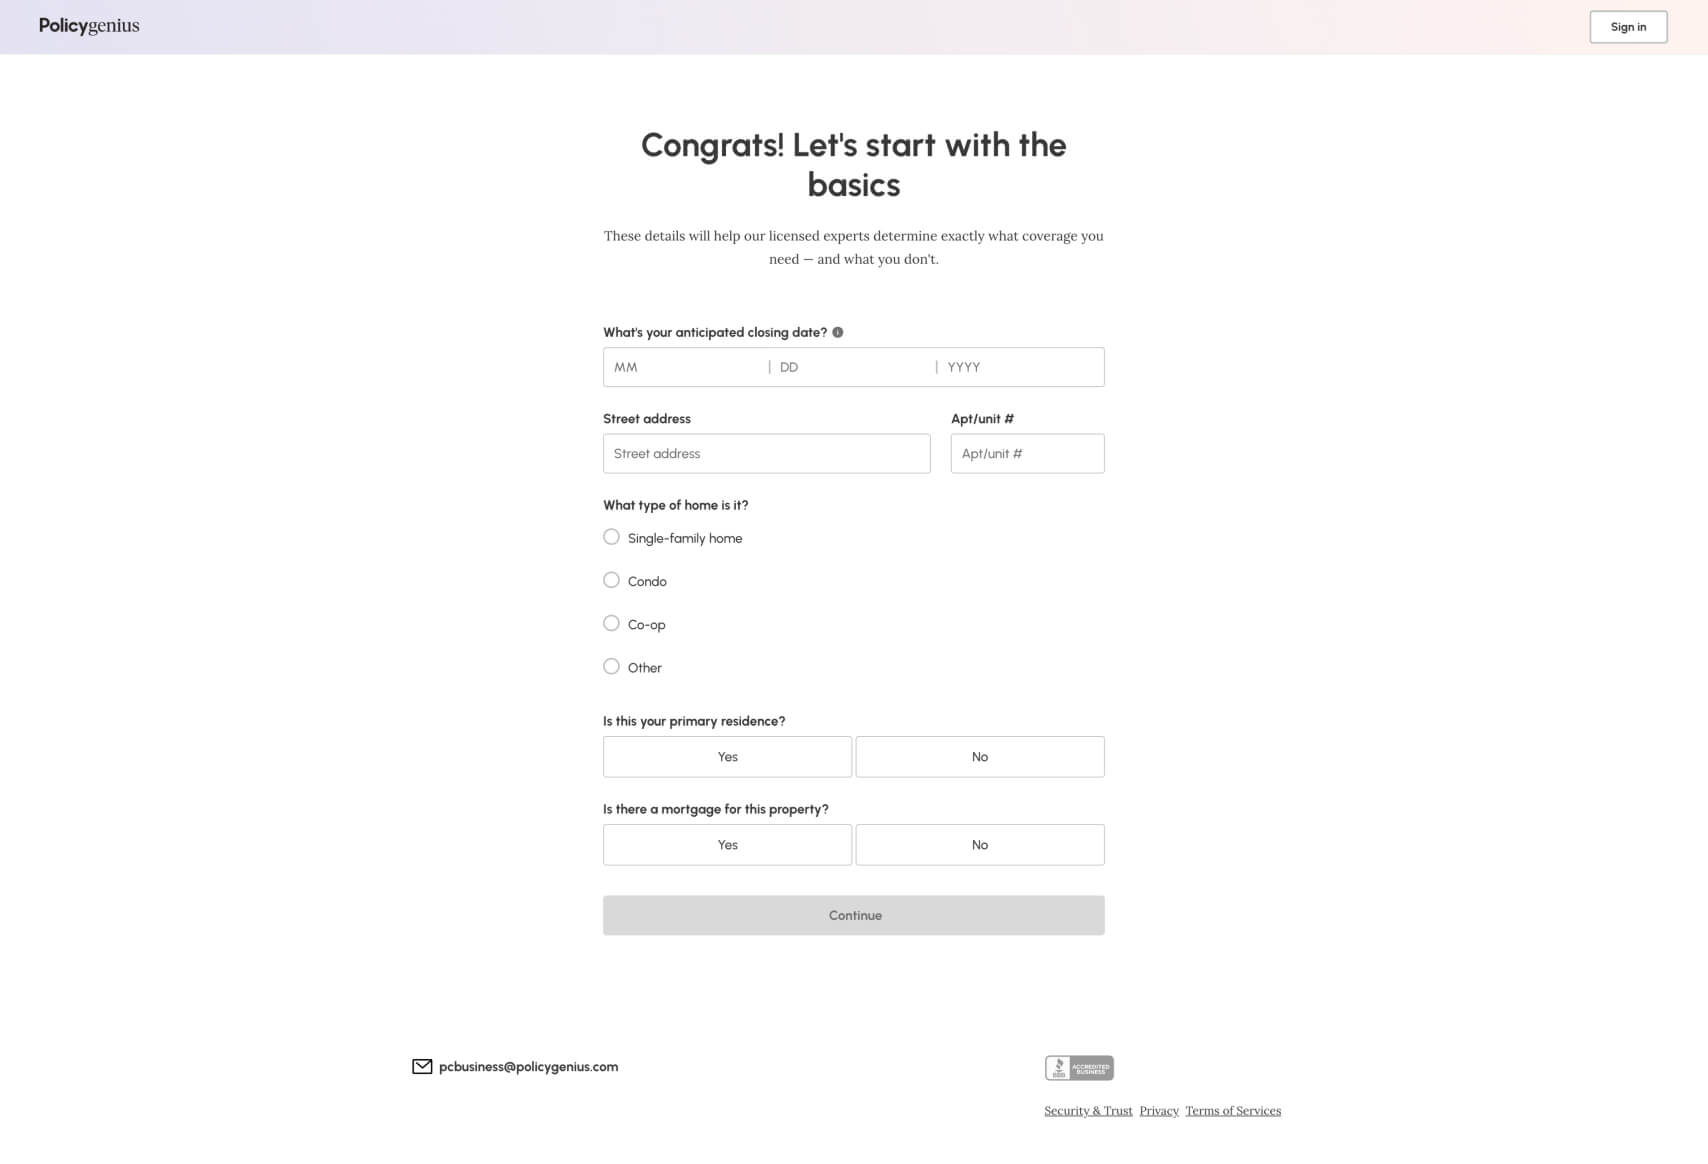Click the Sign in button
The image size is (1708, 1164).
1628,27
